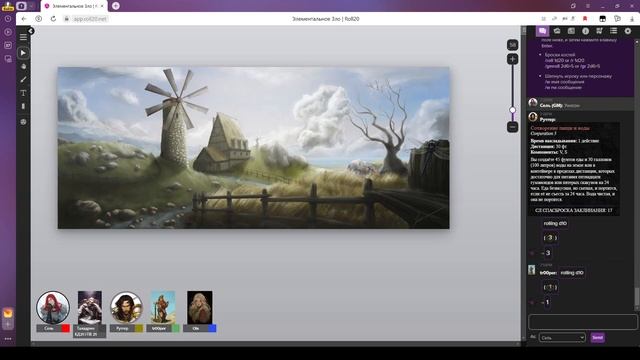Select the arrow Select tool

(x=23, y=53)
